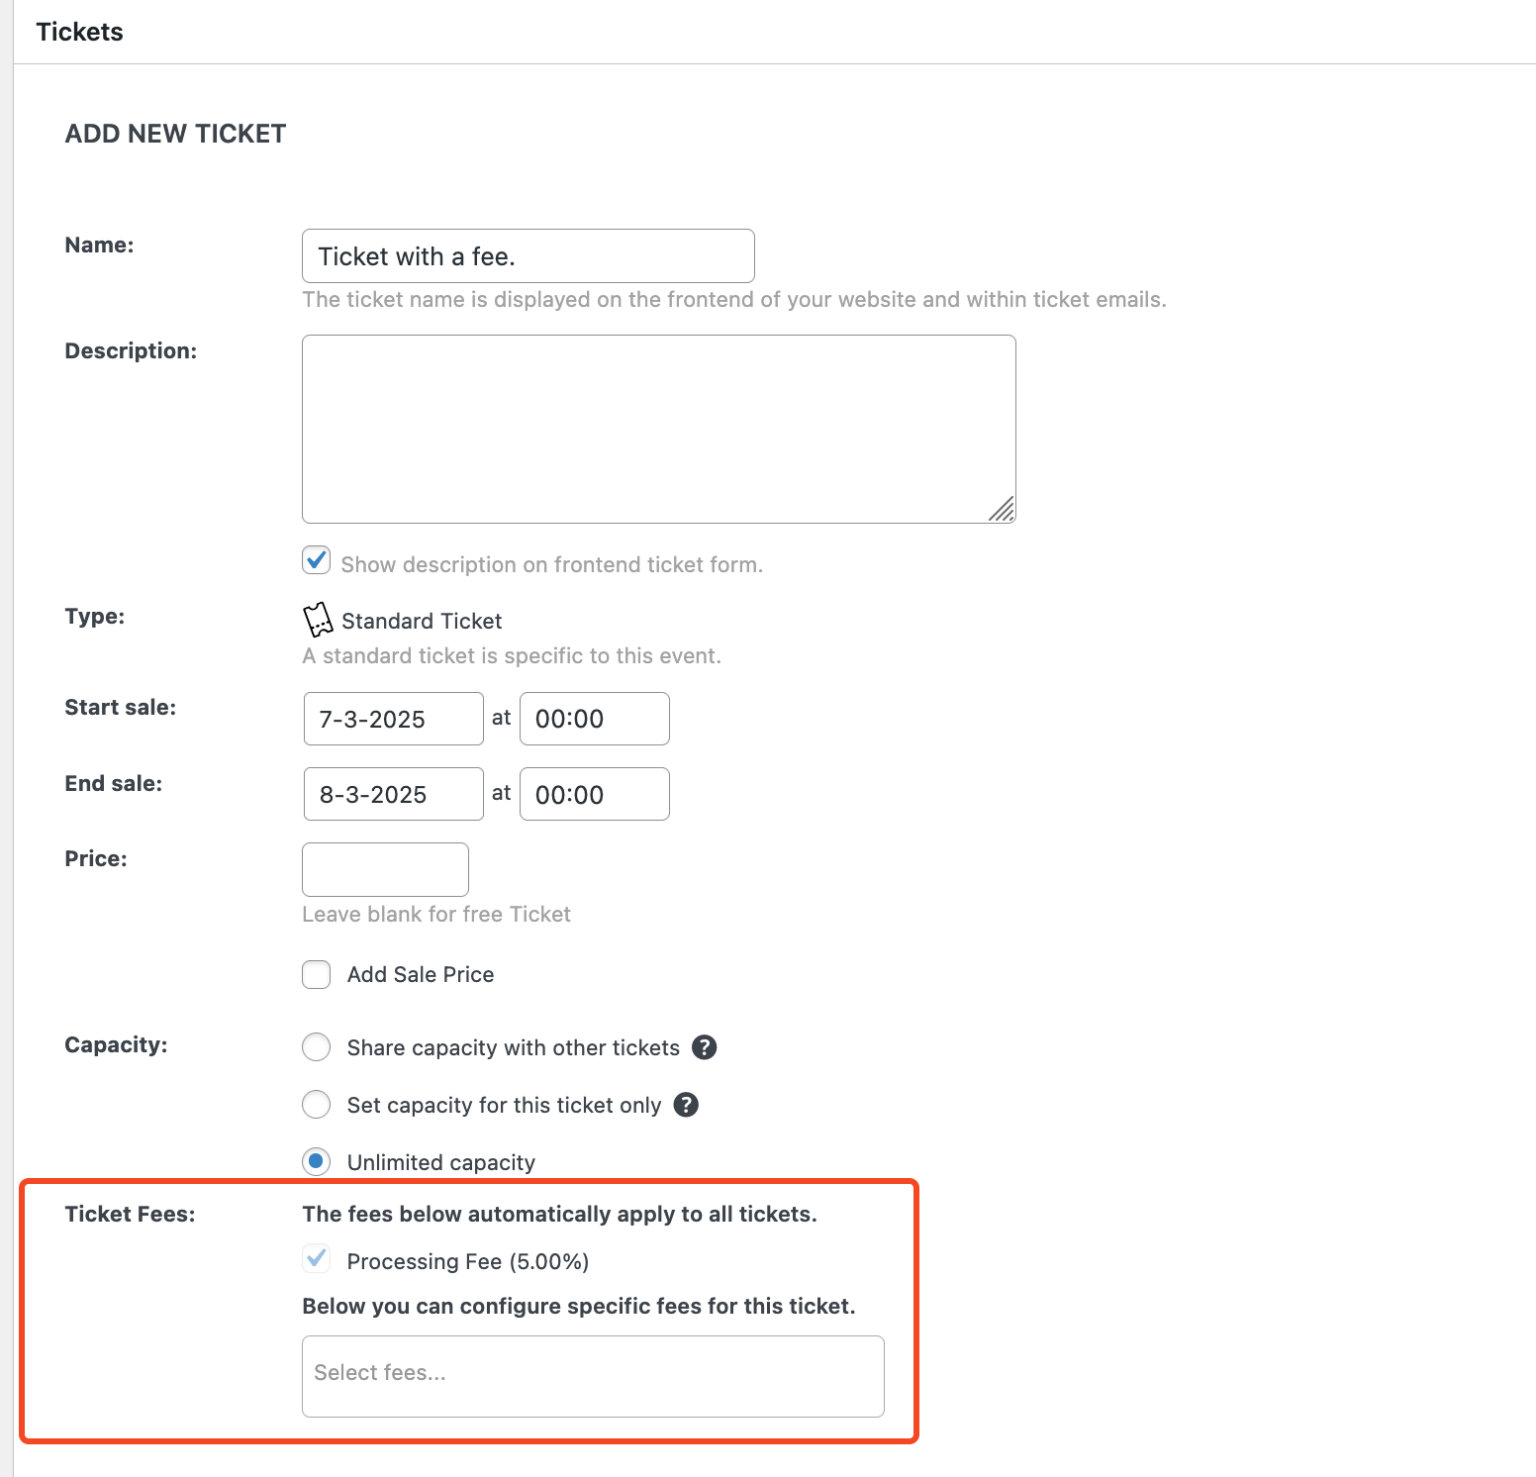Viewport: 1536px width, 1477px height.
Task: Enable the Add Sale Price option
Action: (315, 974)
